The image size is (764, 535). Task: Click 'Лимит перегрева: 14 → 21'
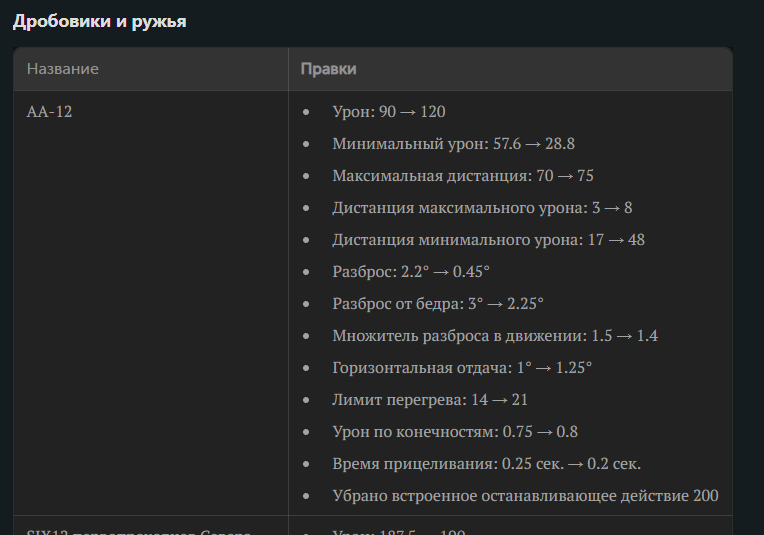click(430, 400)
